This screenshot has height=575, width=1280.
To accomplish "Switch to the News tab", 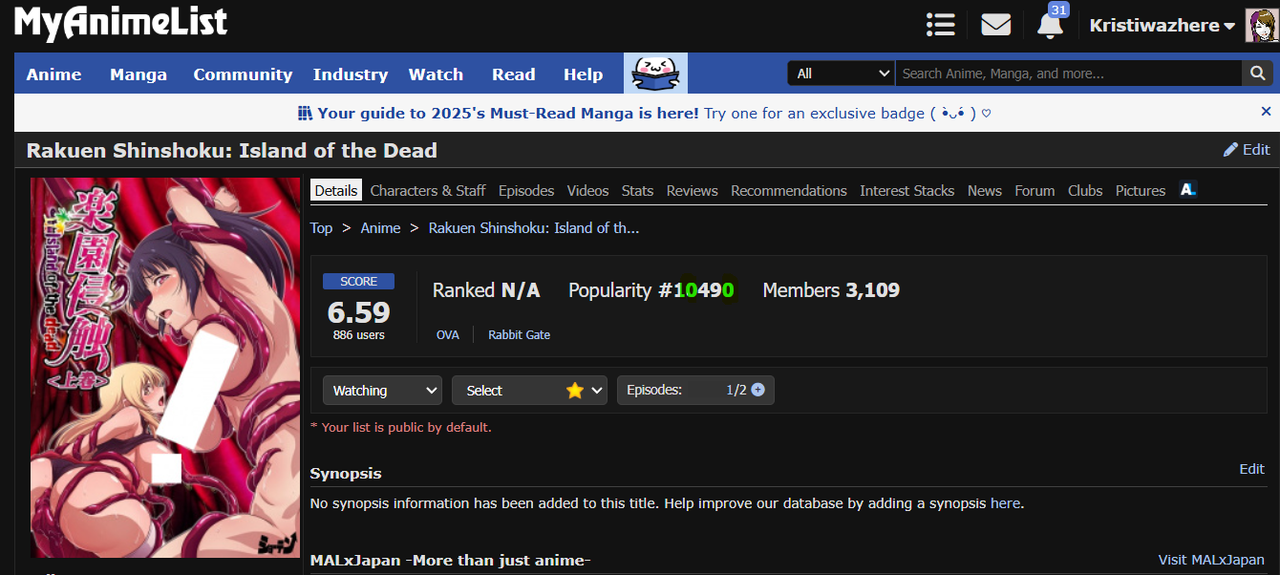I will click(x=985, y=190).
